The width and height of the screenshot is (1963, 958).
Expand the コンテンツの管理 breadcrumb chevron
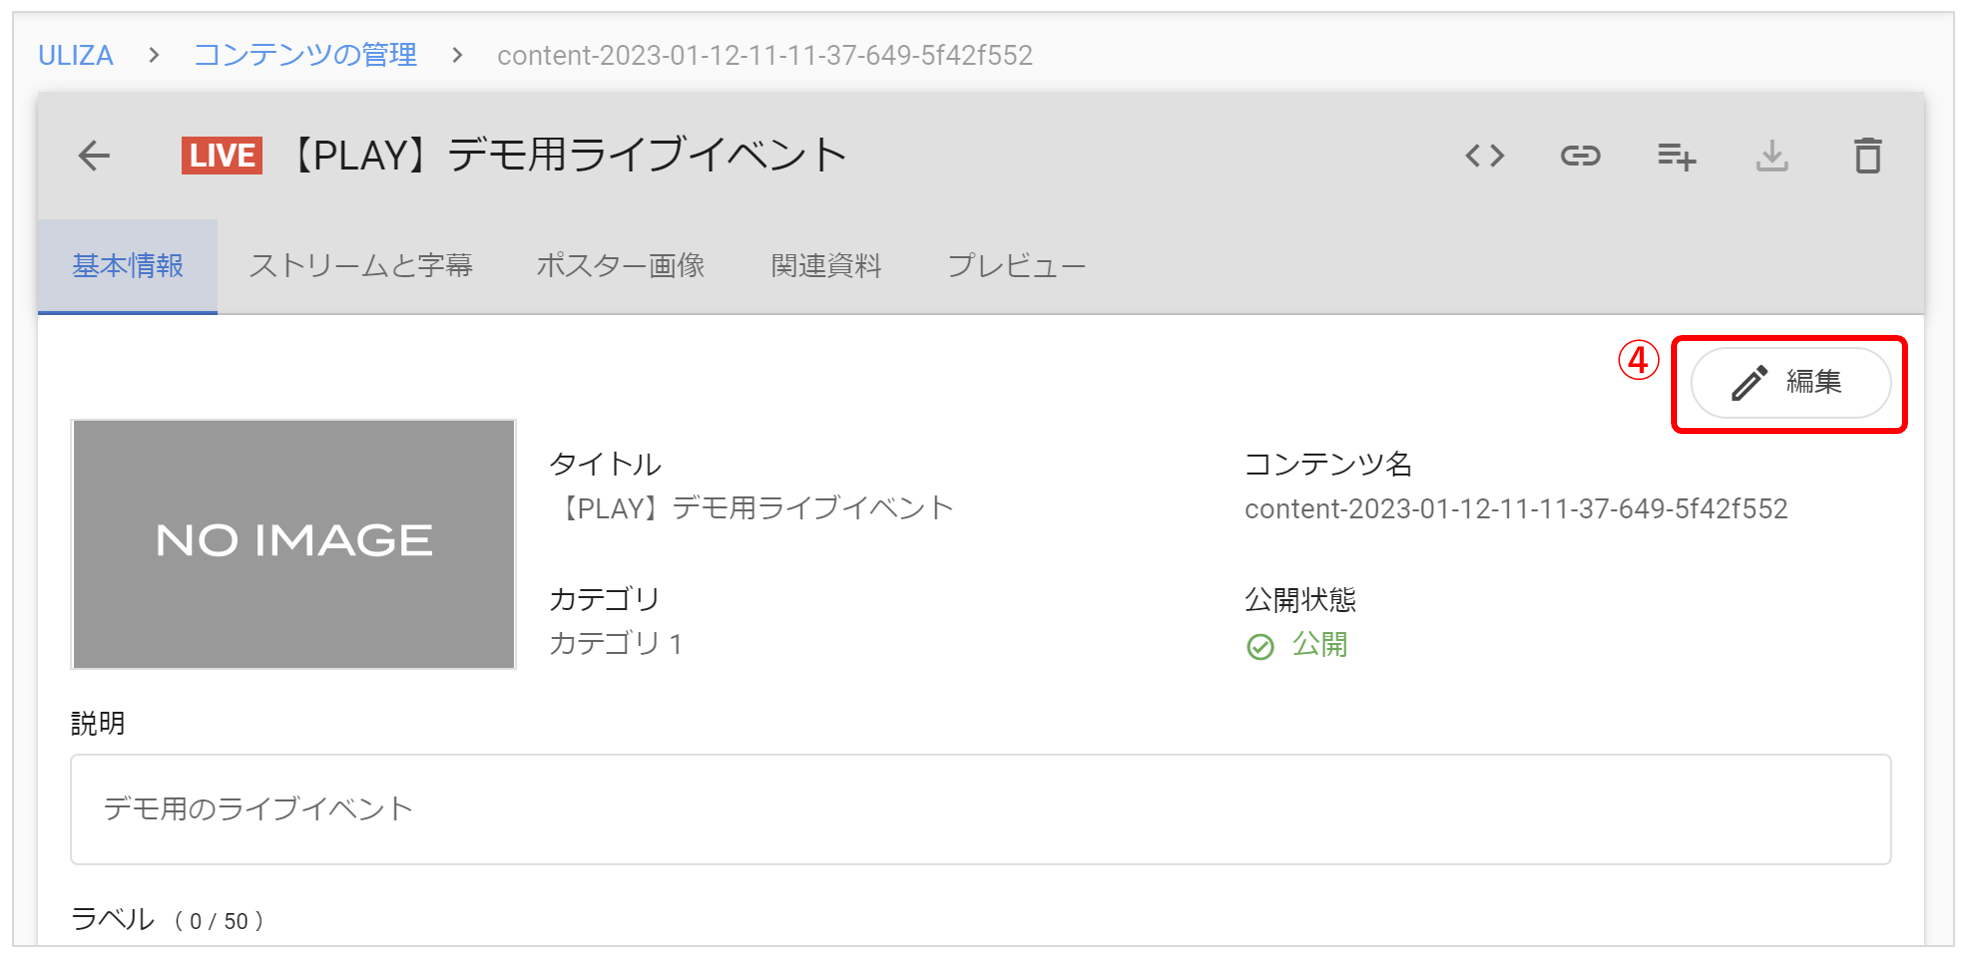455,55
